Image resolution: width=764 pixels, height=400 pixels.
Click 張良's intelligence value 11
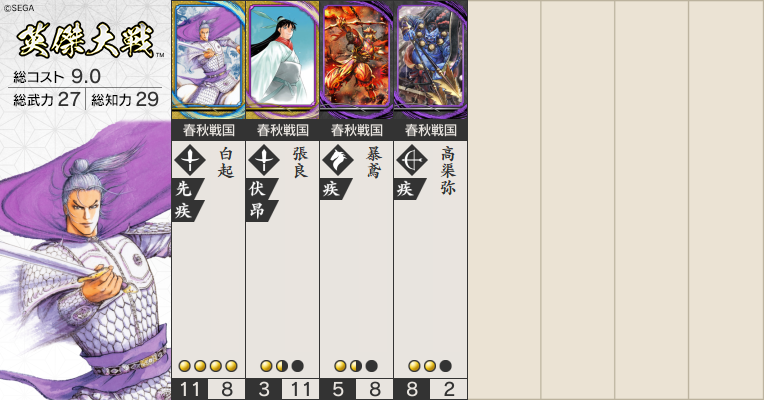coord(301,389)
